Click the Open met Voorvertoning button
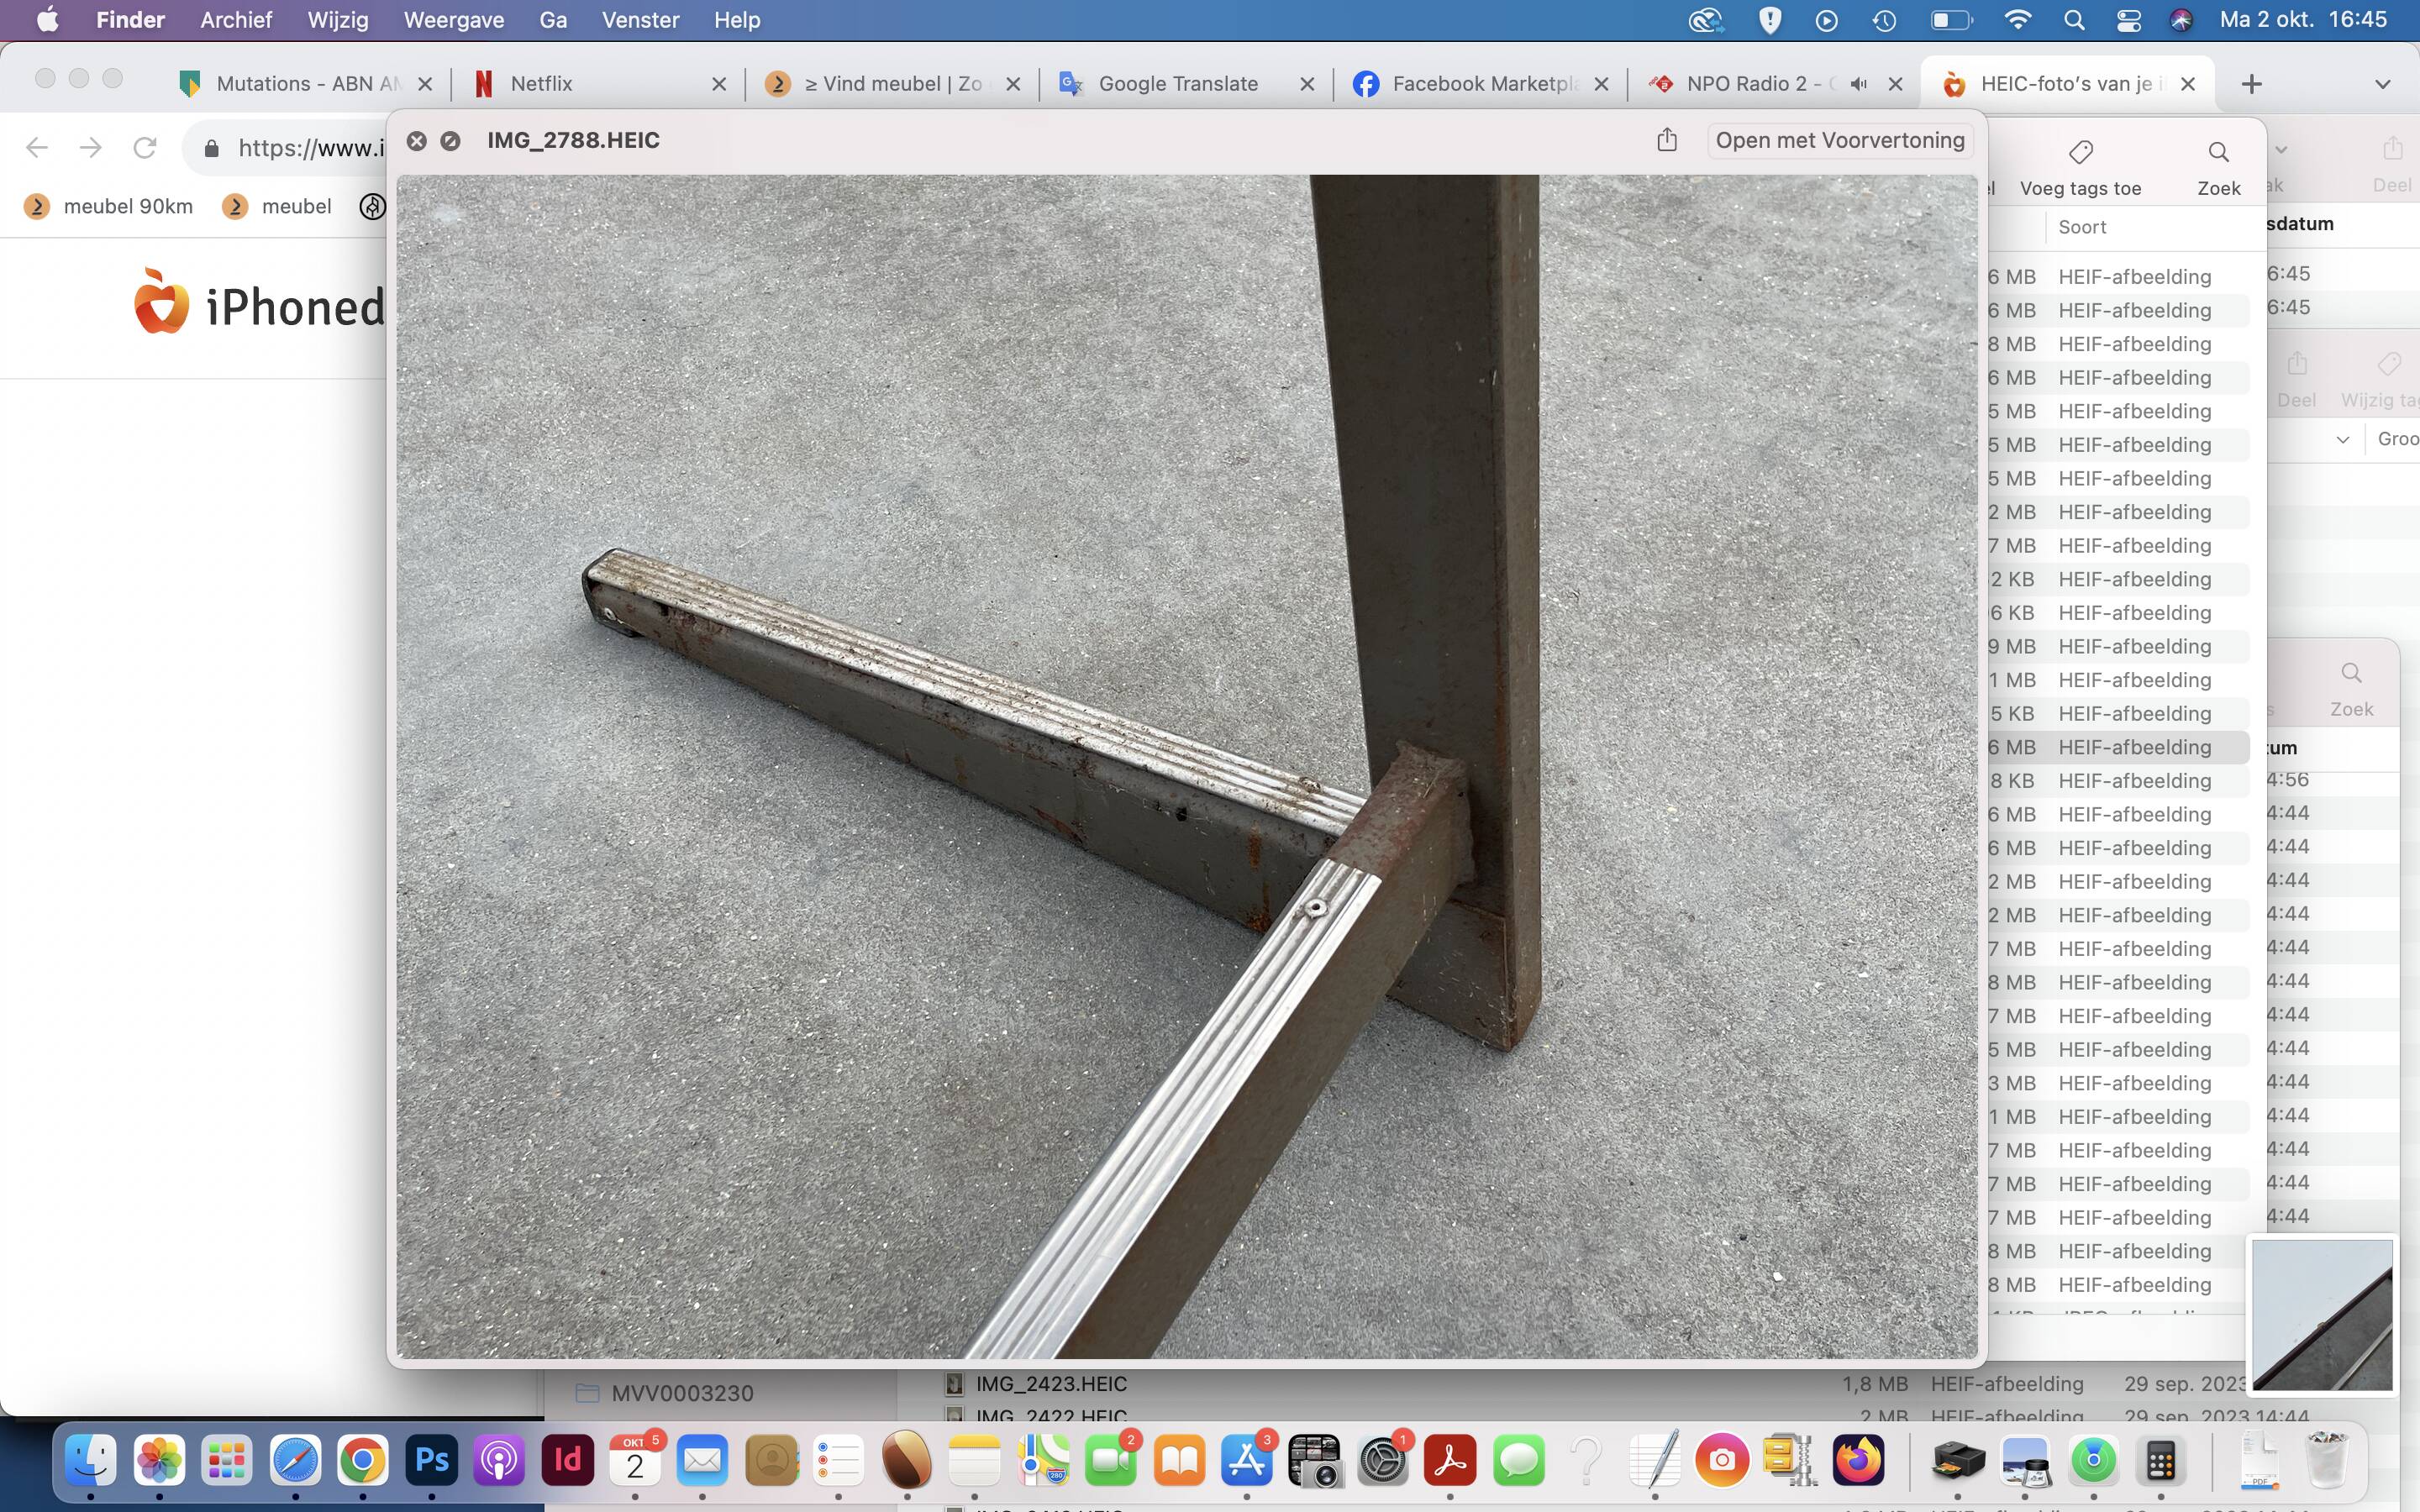 [x=1838, y=140]
